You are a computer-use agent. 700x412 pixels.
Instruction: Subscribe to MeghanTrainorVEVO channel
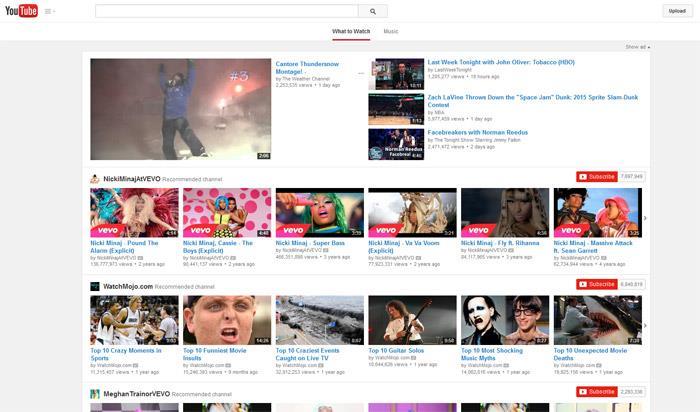596,392
